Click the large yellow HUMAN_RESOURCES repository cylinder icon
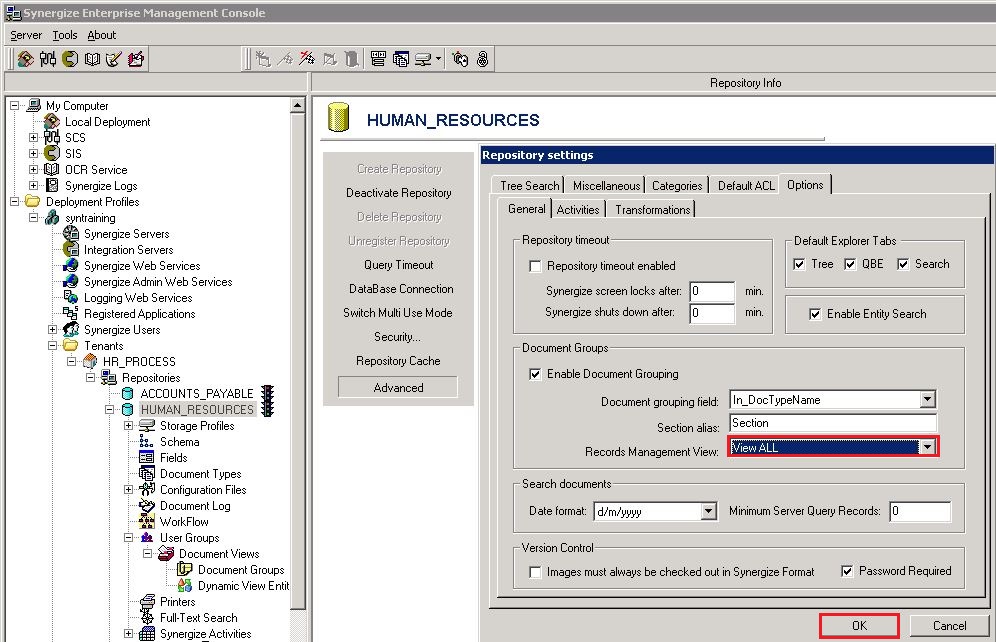This screenshot has width=996, height=642. [x=339, y=117]
